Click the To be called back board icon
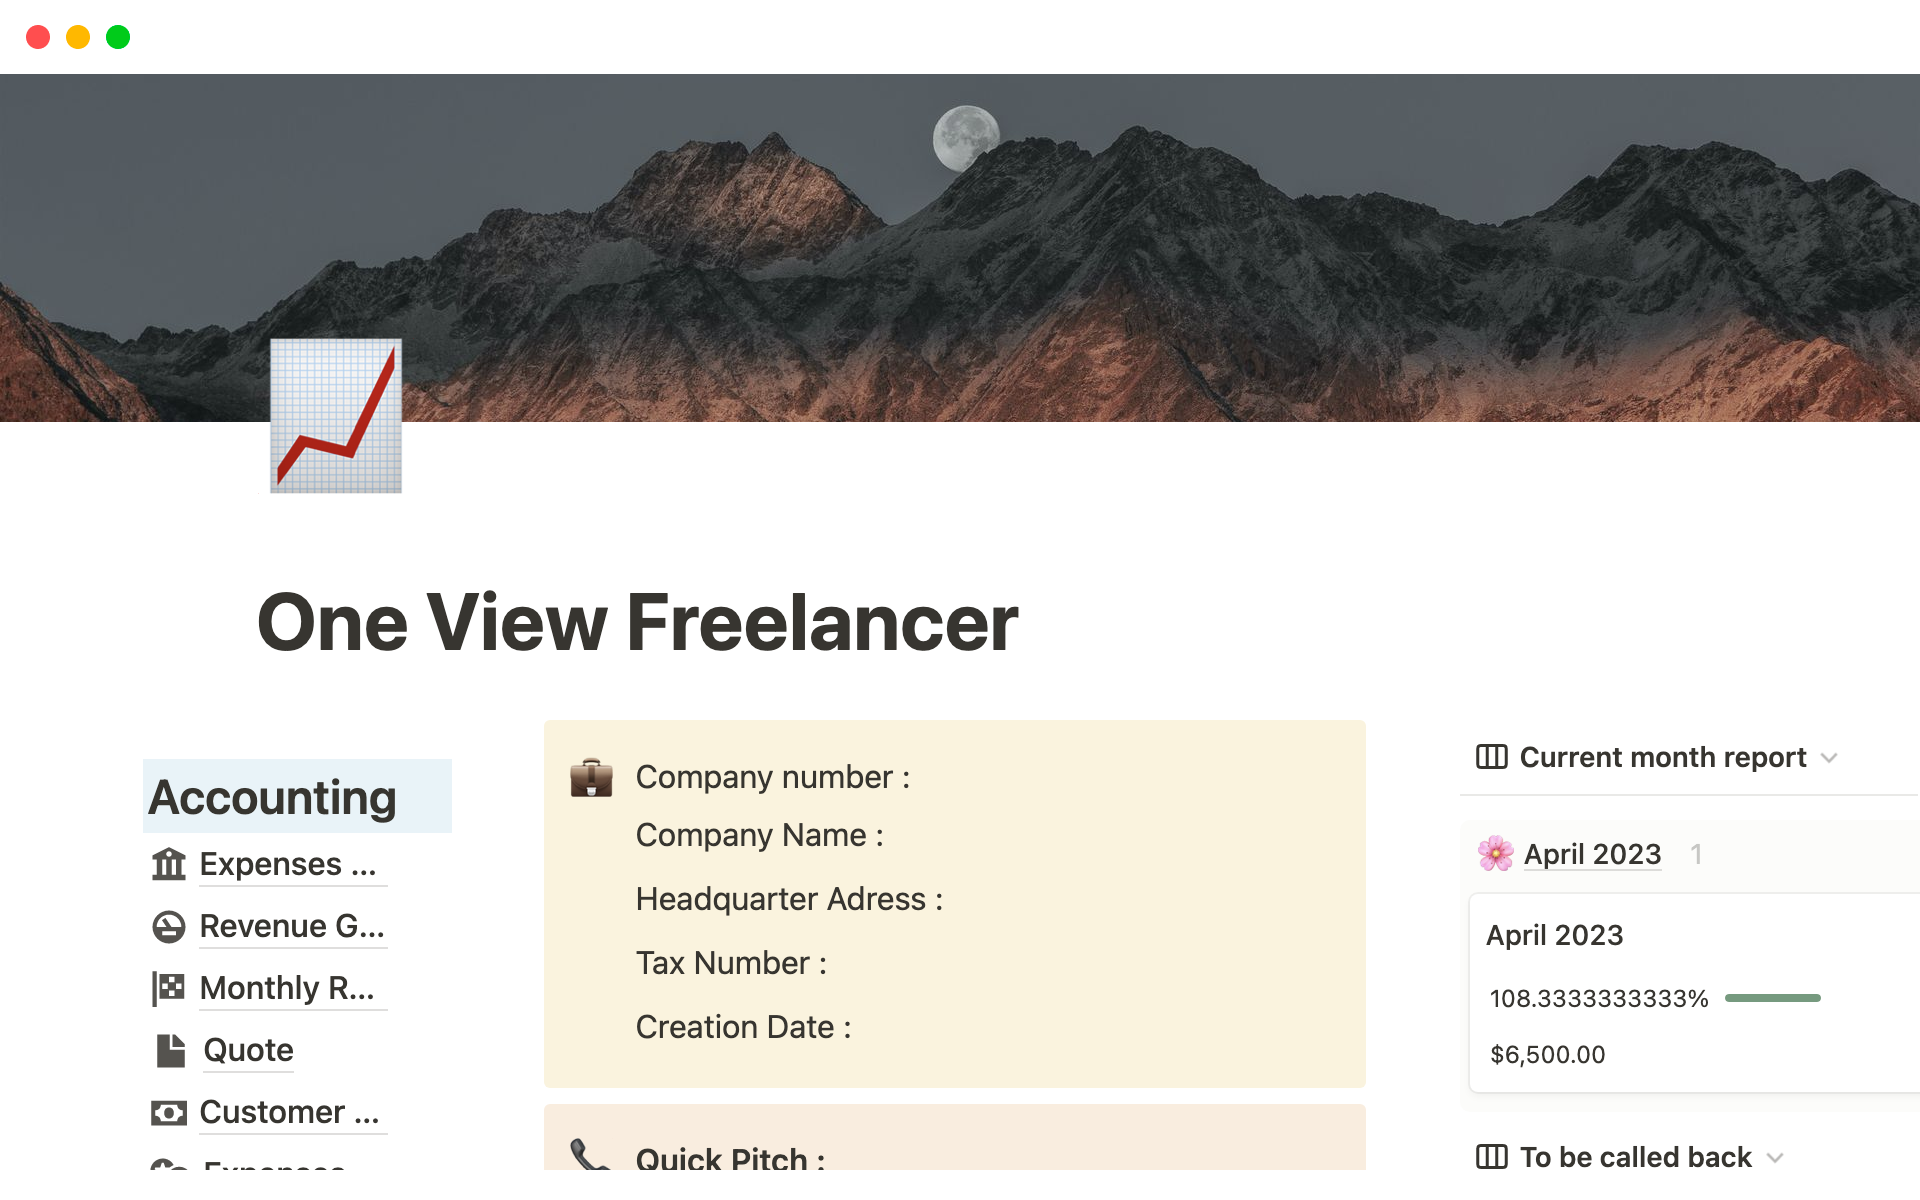The width and height of the screenshot is (1920, 1200). point(1491,1157)
